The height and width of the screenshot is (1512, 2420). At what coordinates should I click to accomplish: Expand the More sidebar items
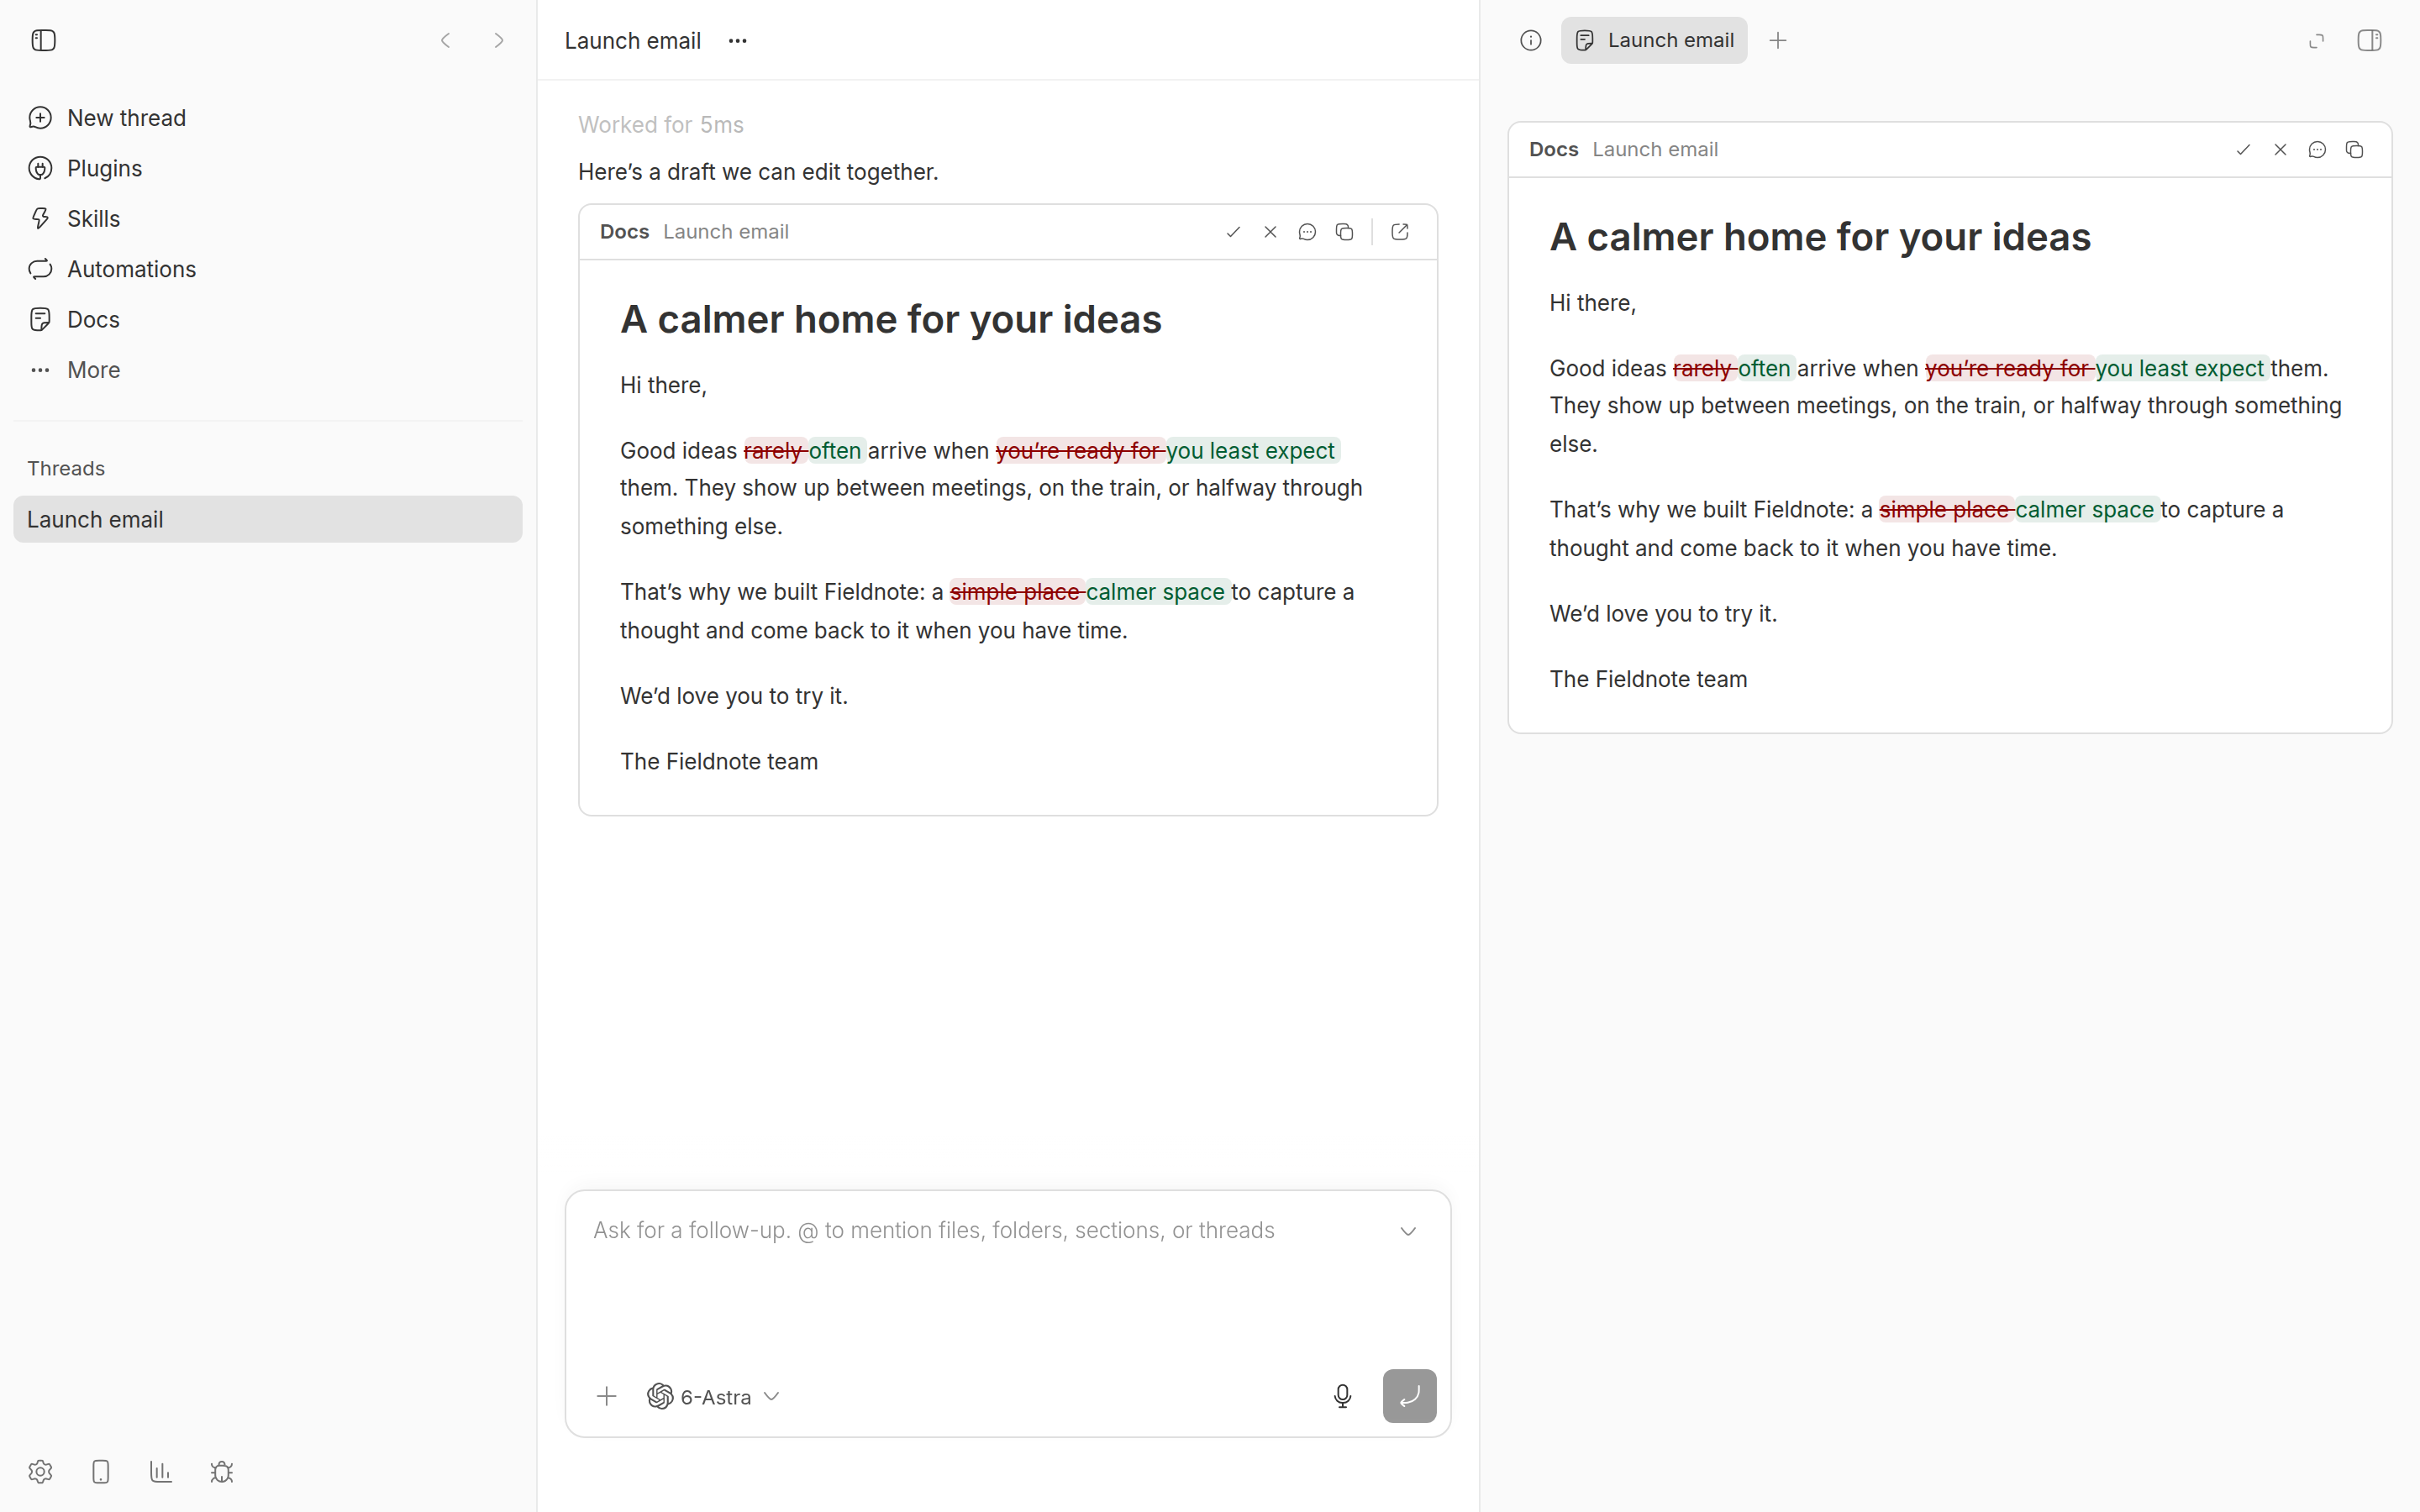[268, 370]
